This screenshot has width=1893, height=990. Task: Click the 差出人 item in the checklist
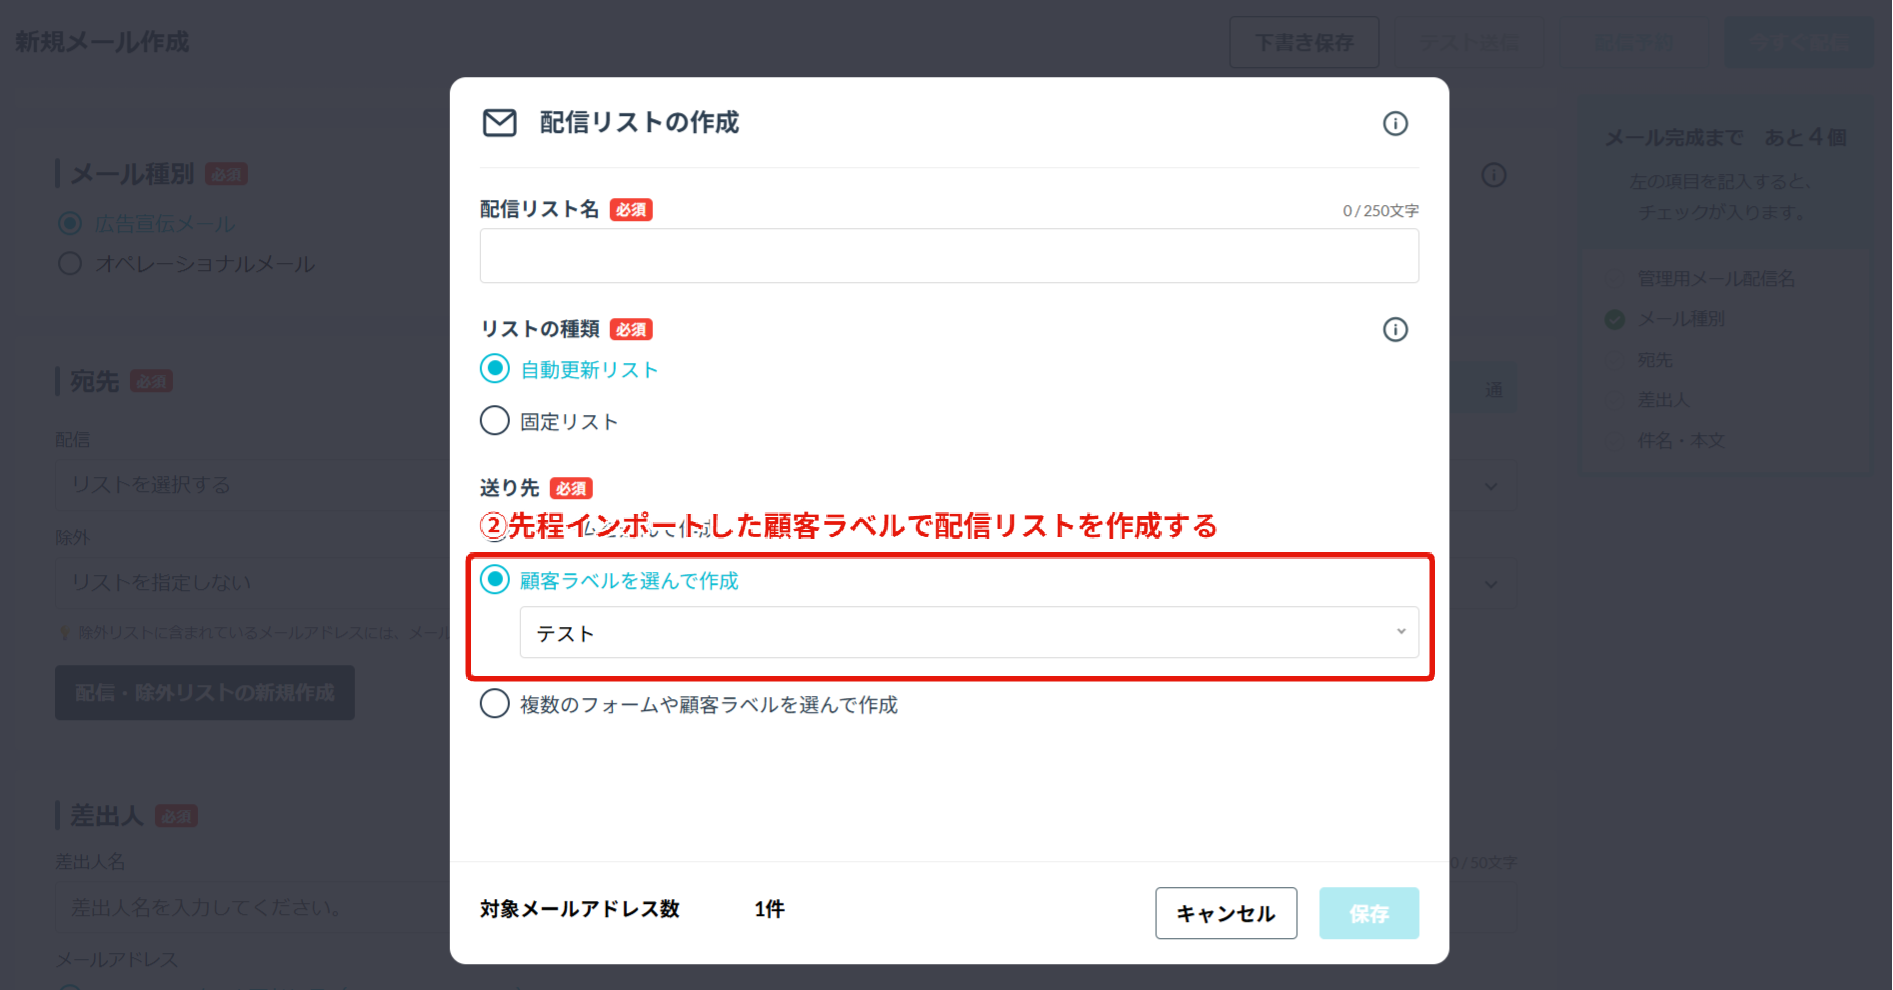1663,400
